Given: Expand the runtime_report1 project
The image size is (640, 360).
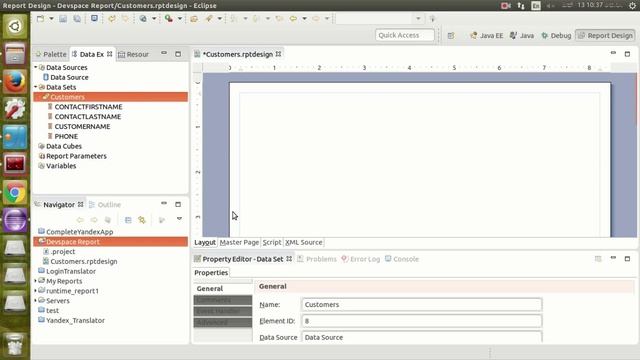Looking at the screenshot, I should click(x=36, y=291).
